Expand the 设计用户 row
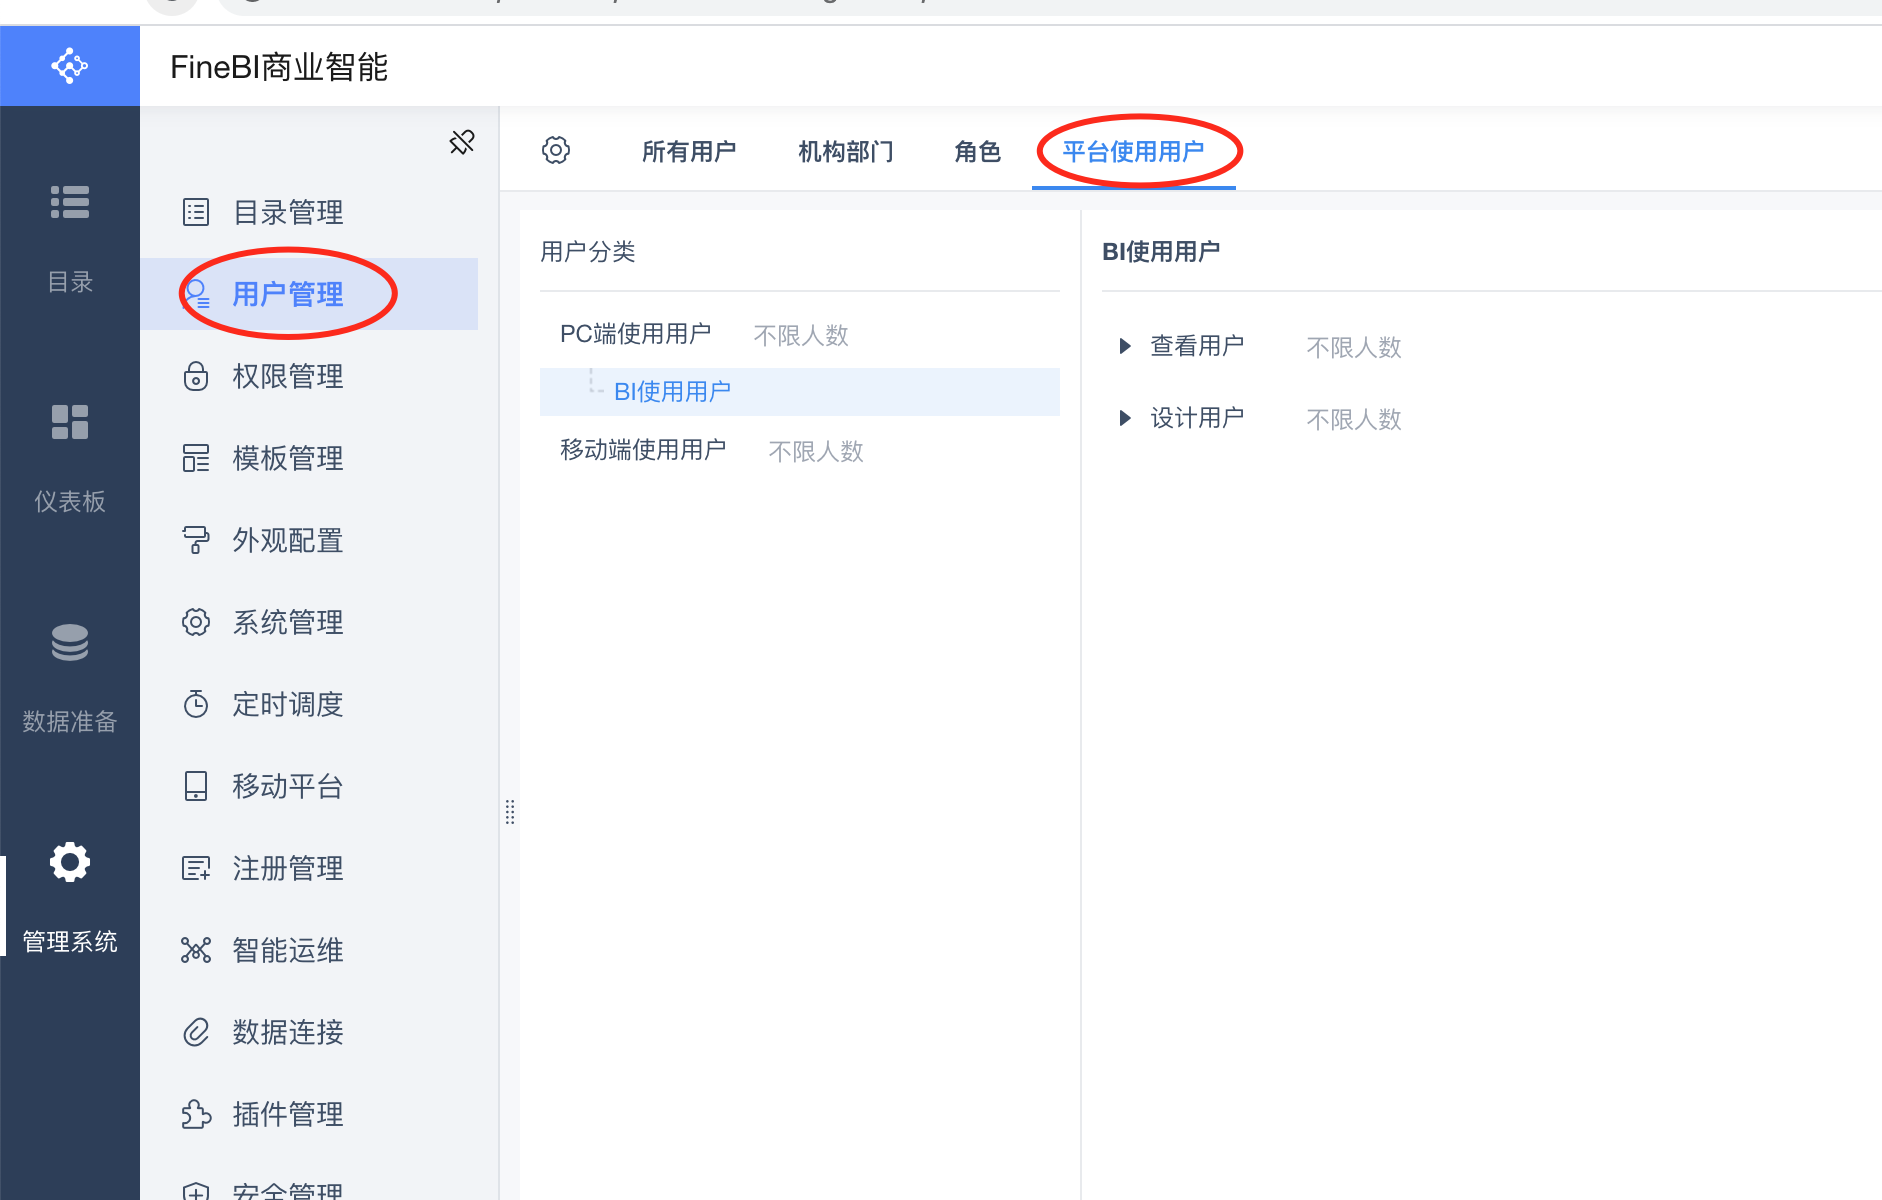Image resolution: width=1882 pixels, height=1200 pixels. pos(1125,418)
